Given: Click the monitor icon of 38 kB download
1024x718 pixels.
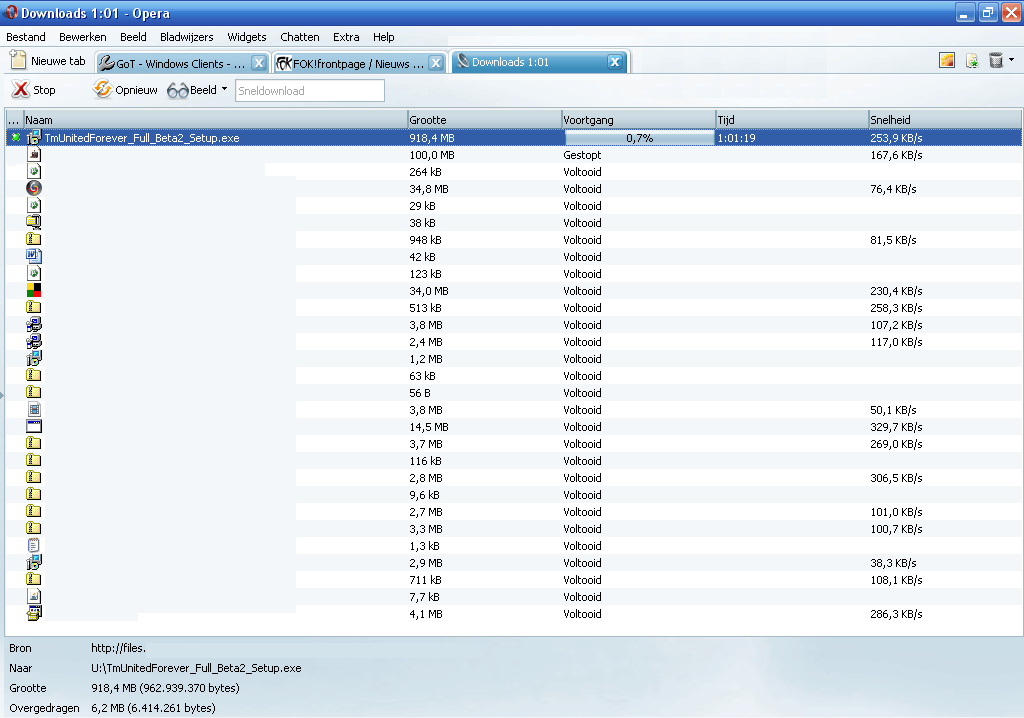Looking at the screenshot, I should [34, 223].
